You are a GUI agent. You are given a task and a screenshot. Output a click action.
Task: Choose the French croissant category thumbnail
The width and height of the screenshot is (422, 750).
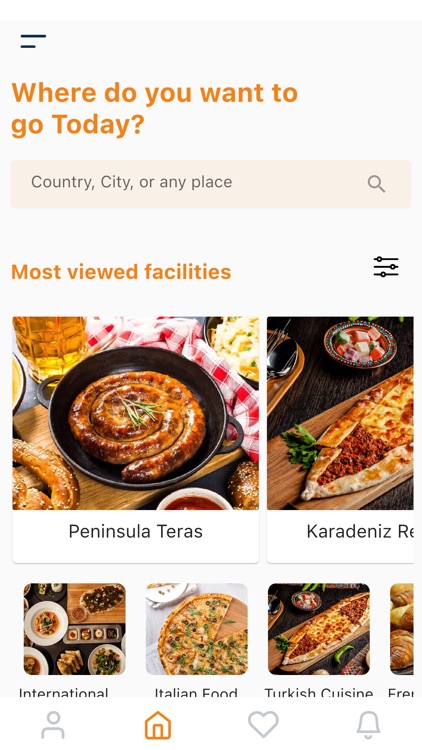[x=401, y=629]
